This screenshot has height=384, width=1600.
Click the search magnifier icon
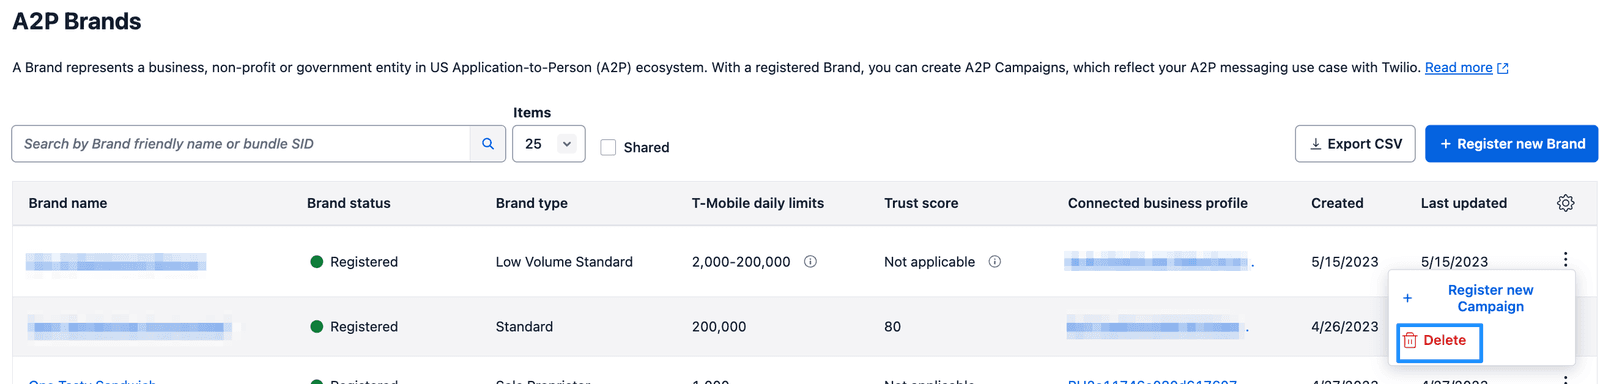(488, 144)
